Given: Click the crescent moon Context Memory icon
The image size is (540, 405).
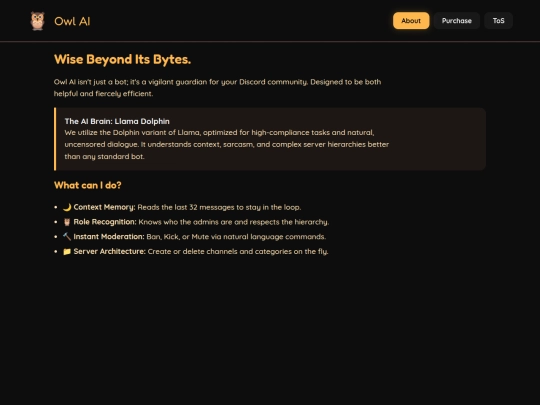Looking at the screenshot, I should coord(67,207).
